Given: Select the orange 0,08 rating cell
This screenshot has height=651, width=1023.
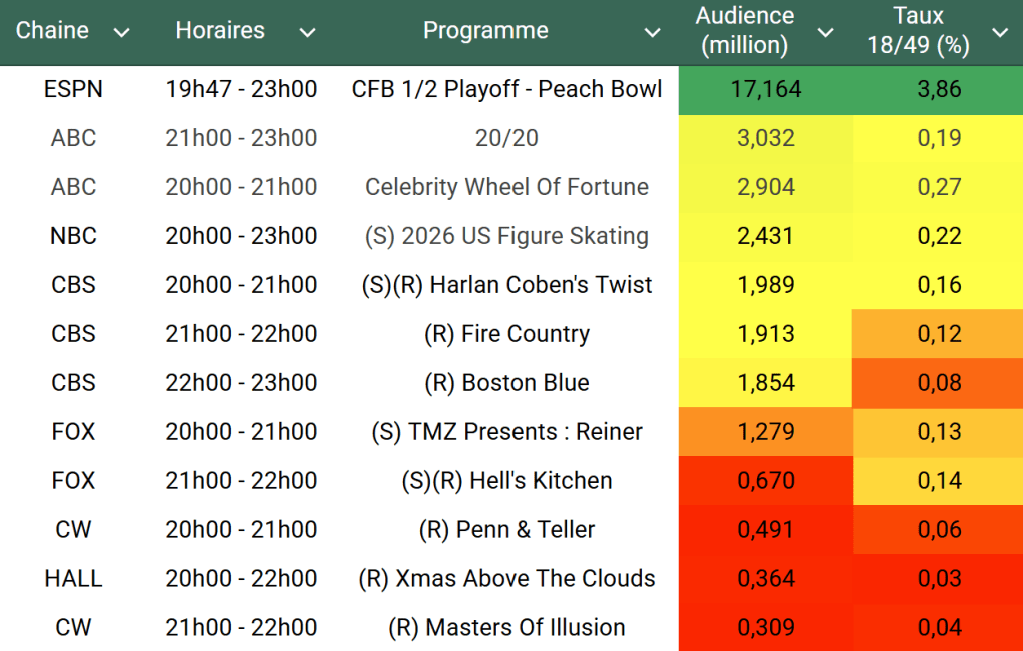Looking at the screenshot, I should click(939, 383).
